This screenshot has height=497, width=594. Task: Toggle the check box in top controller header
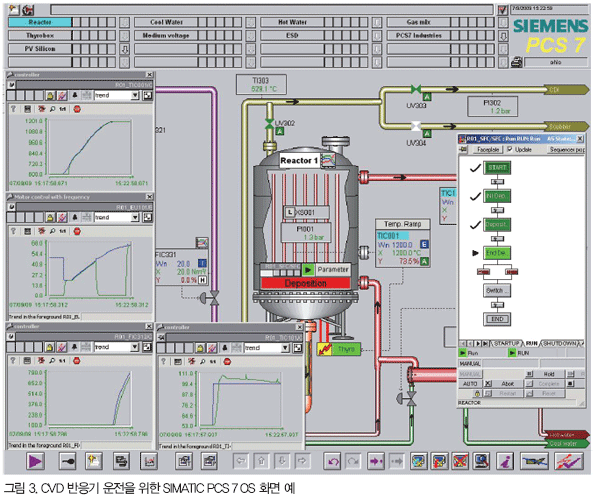tap(11, 85)
